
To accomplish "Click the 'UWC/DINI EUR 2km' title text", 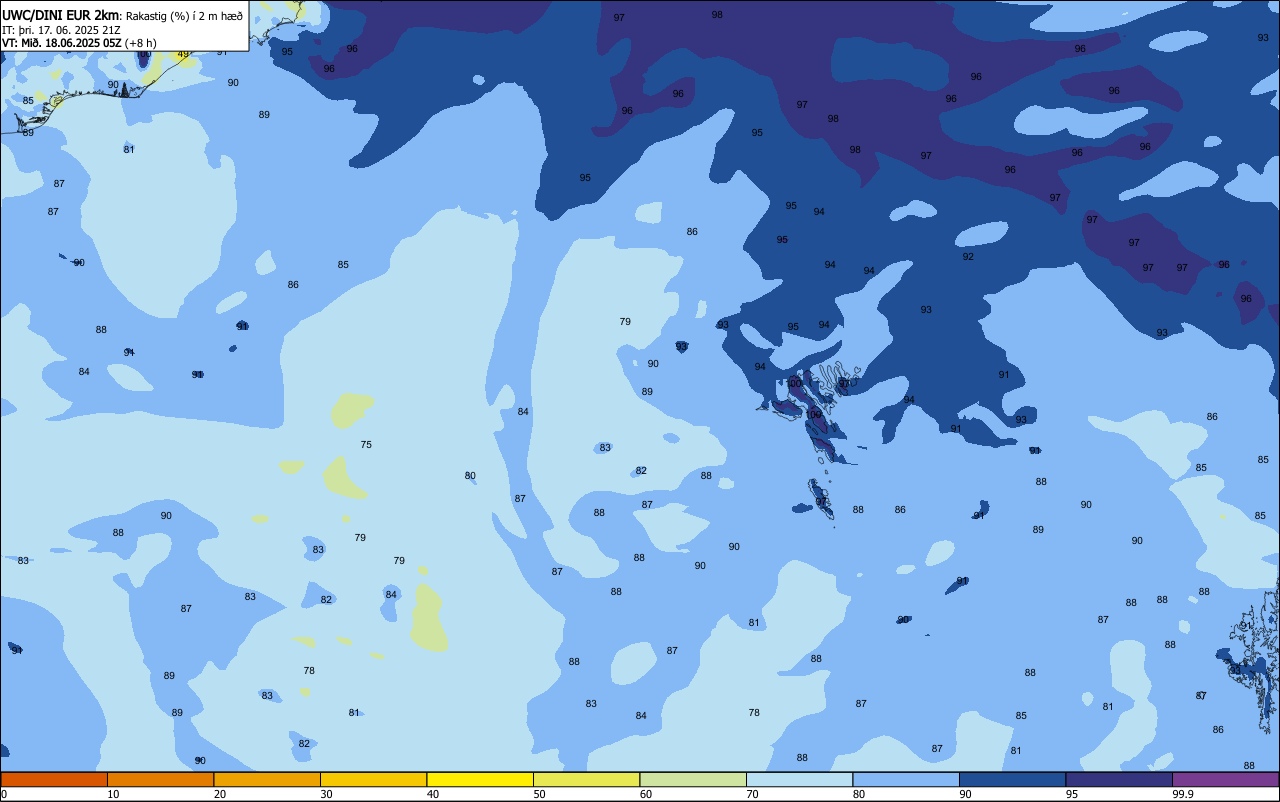I will [x=61, y=15].
